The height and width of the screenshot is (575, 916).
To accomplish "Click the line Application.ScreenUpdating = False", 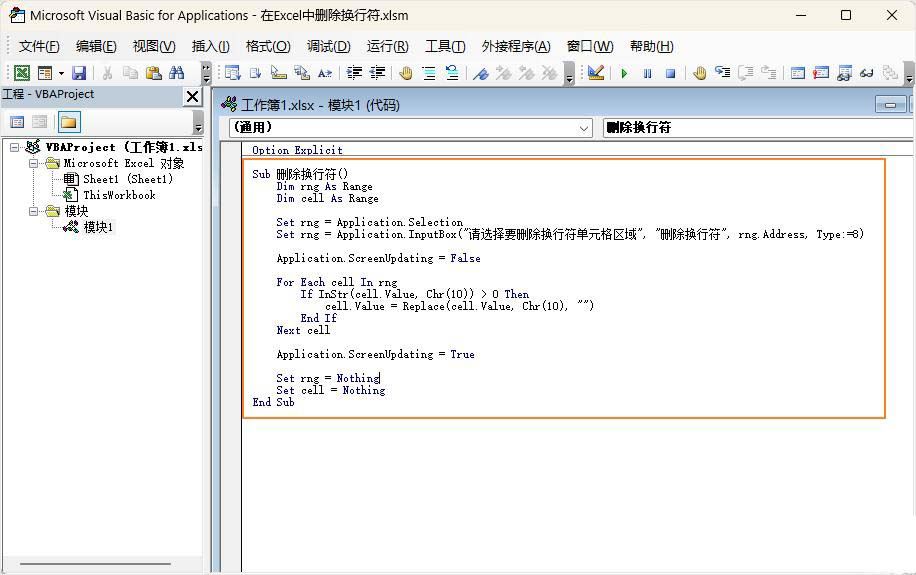I will tap(378, 258).
